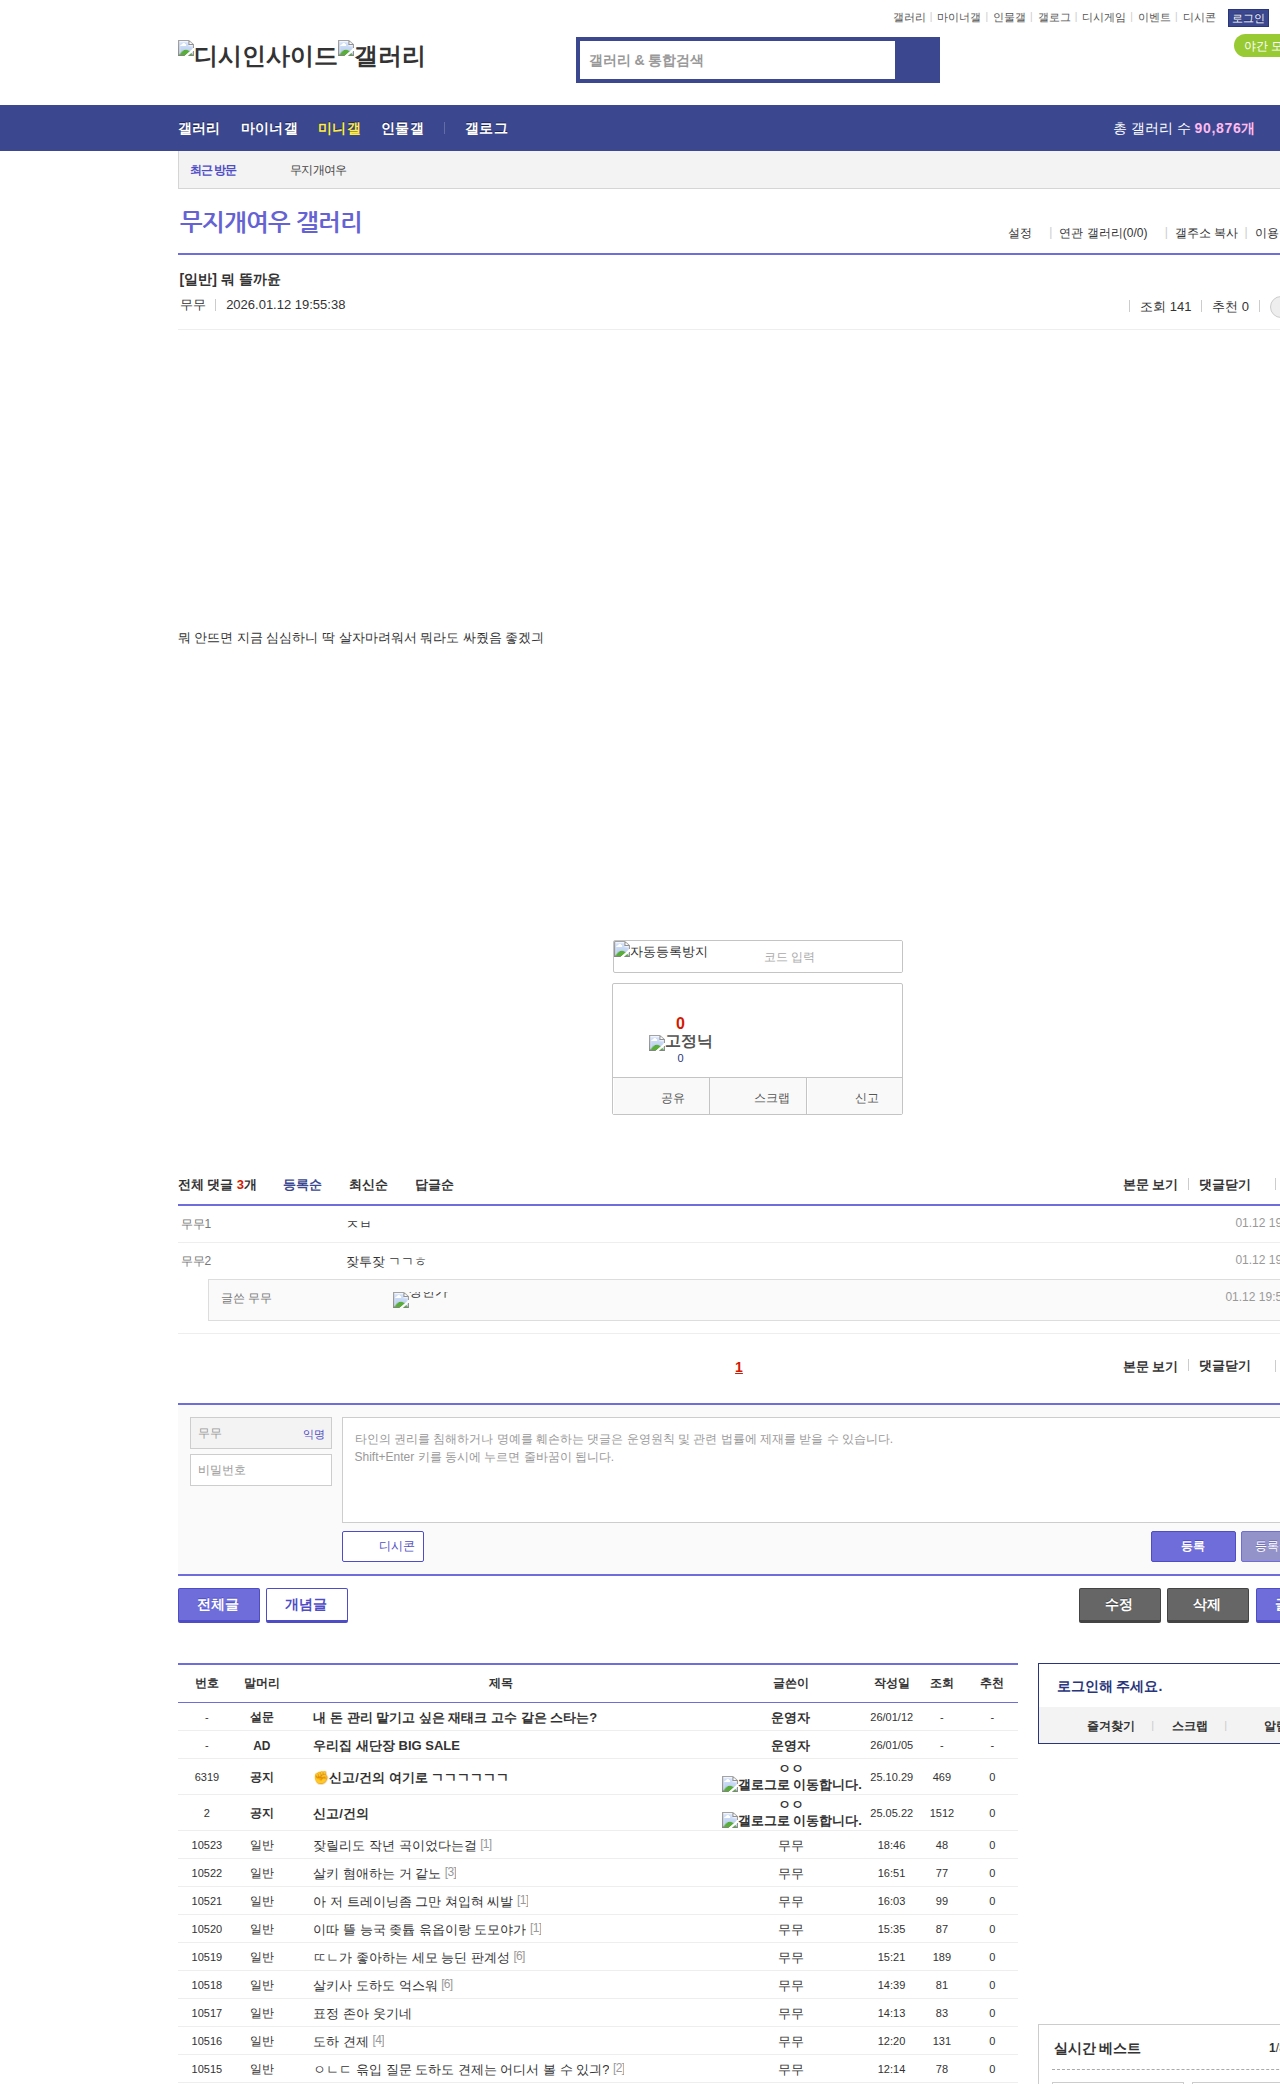Open 즐겨찾기 in the login box
Image resolution: width=1280 pixels, height=2084 pixels.
tap(1110, 1726)
